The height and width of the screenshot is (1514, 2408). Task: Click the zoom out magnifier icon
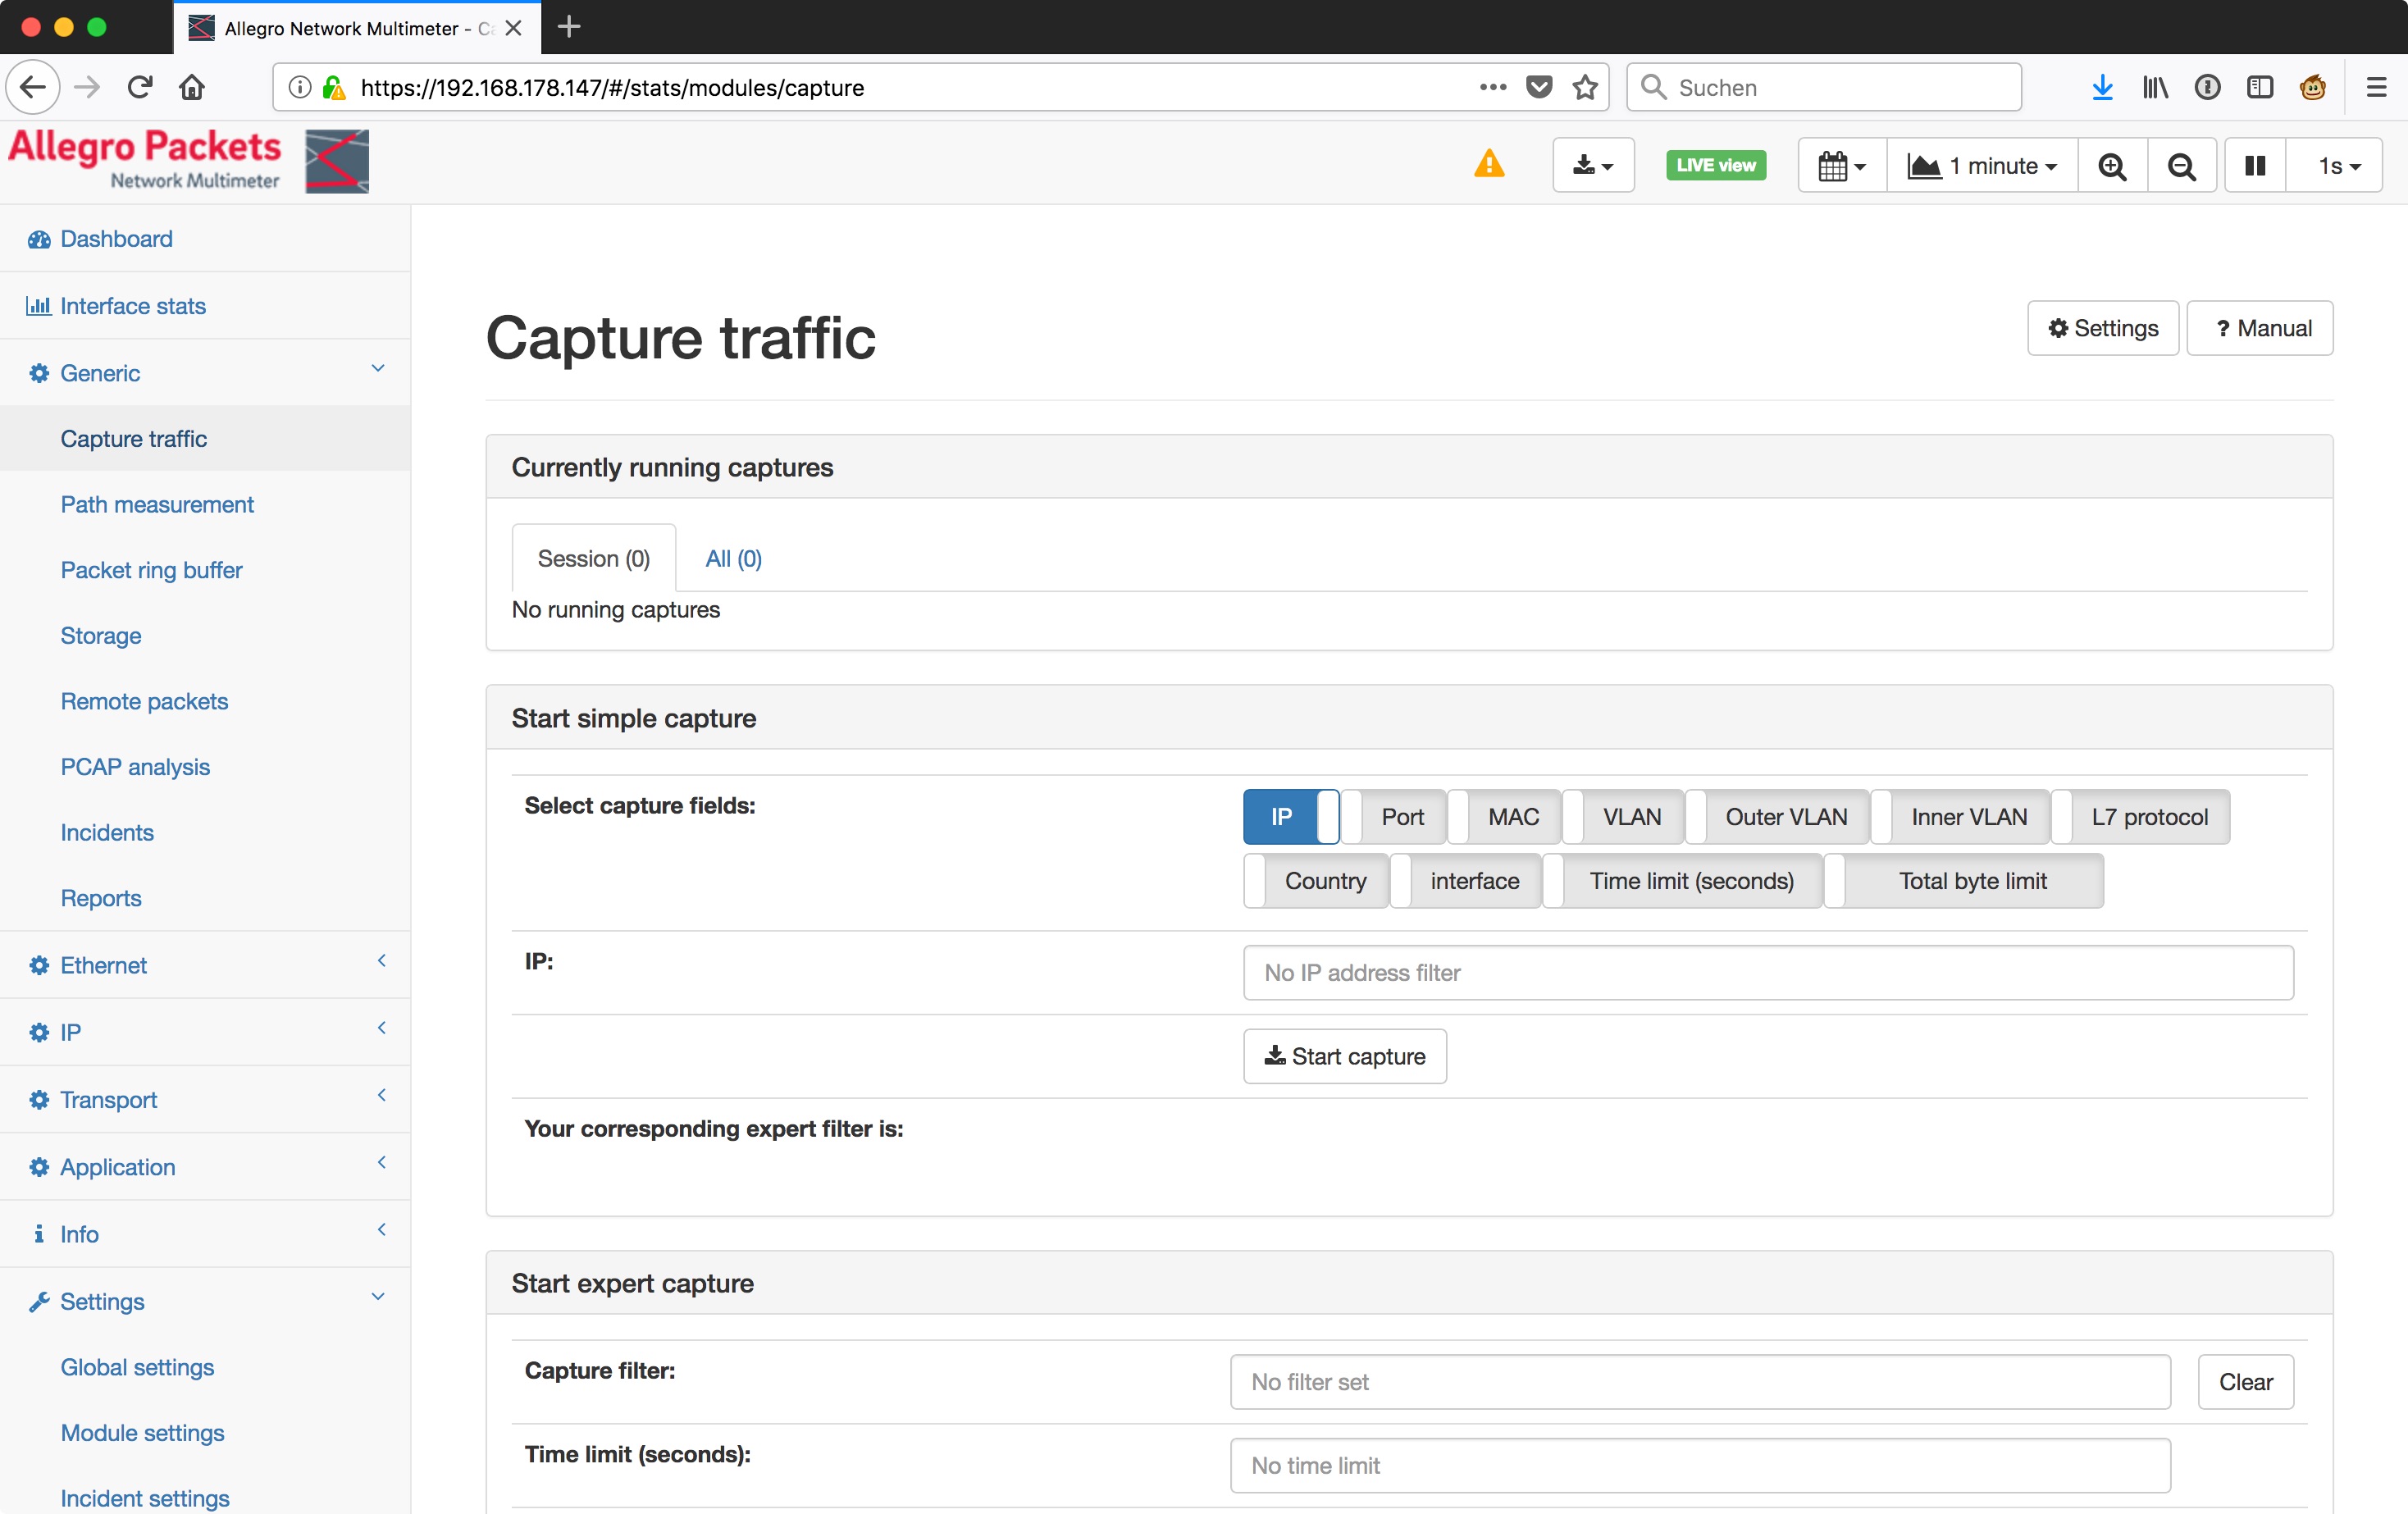(2181, 166)
